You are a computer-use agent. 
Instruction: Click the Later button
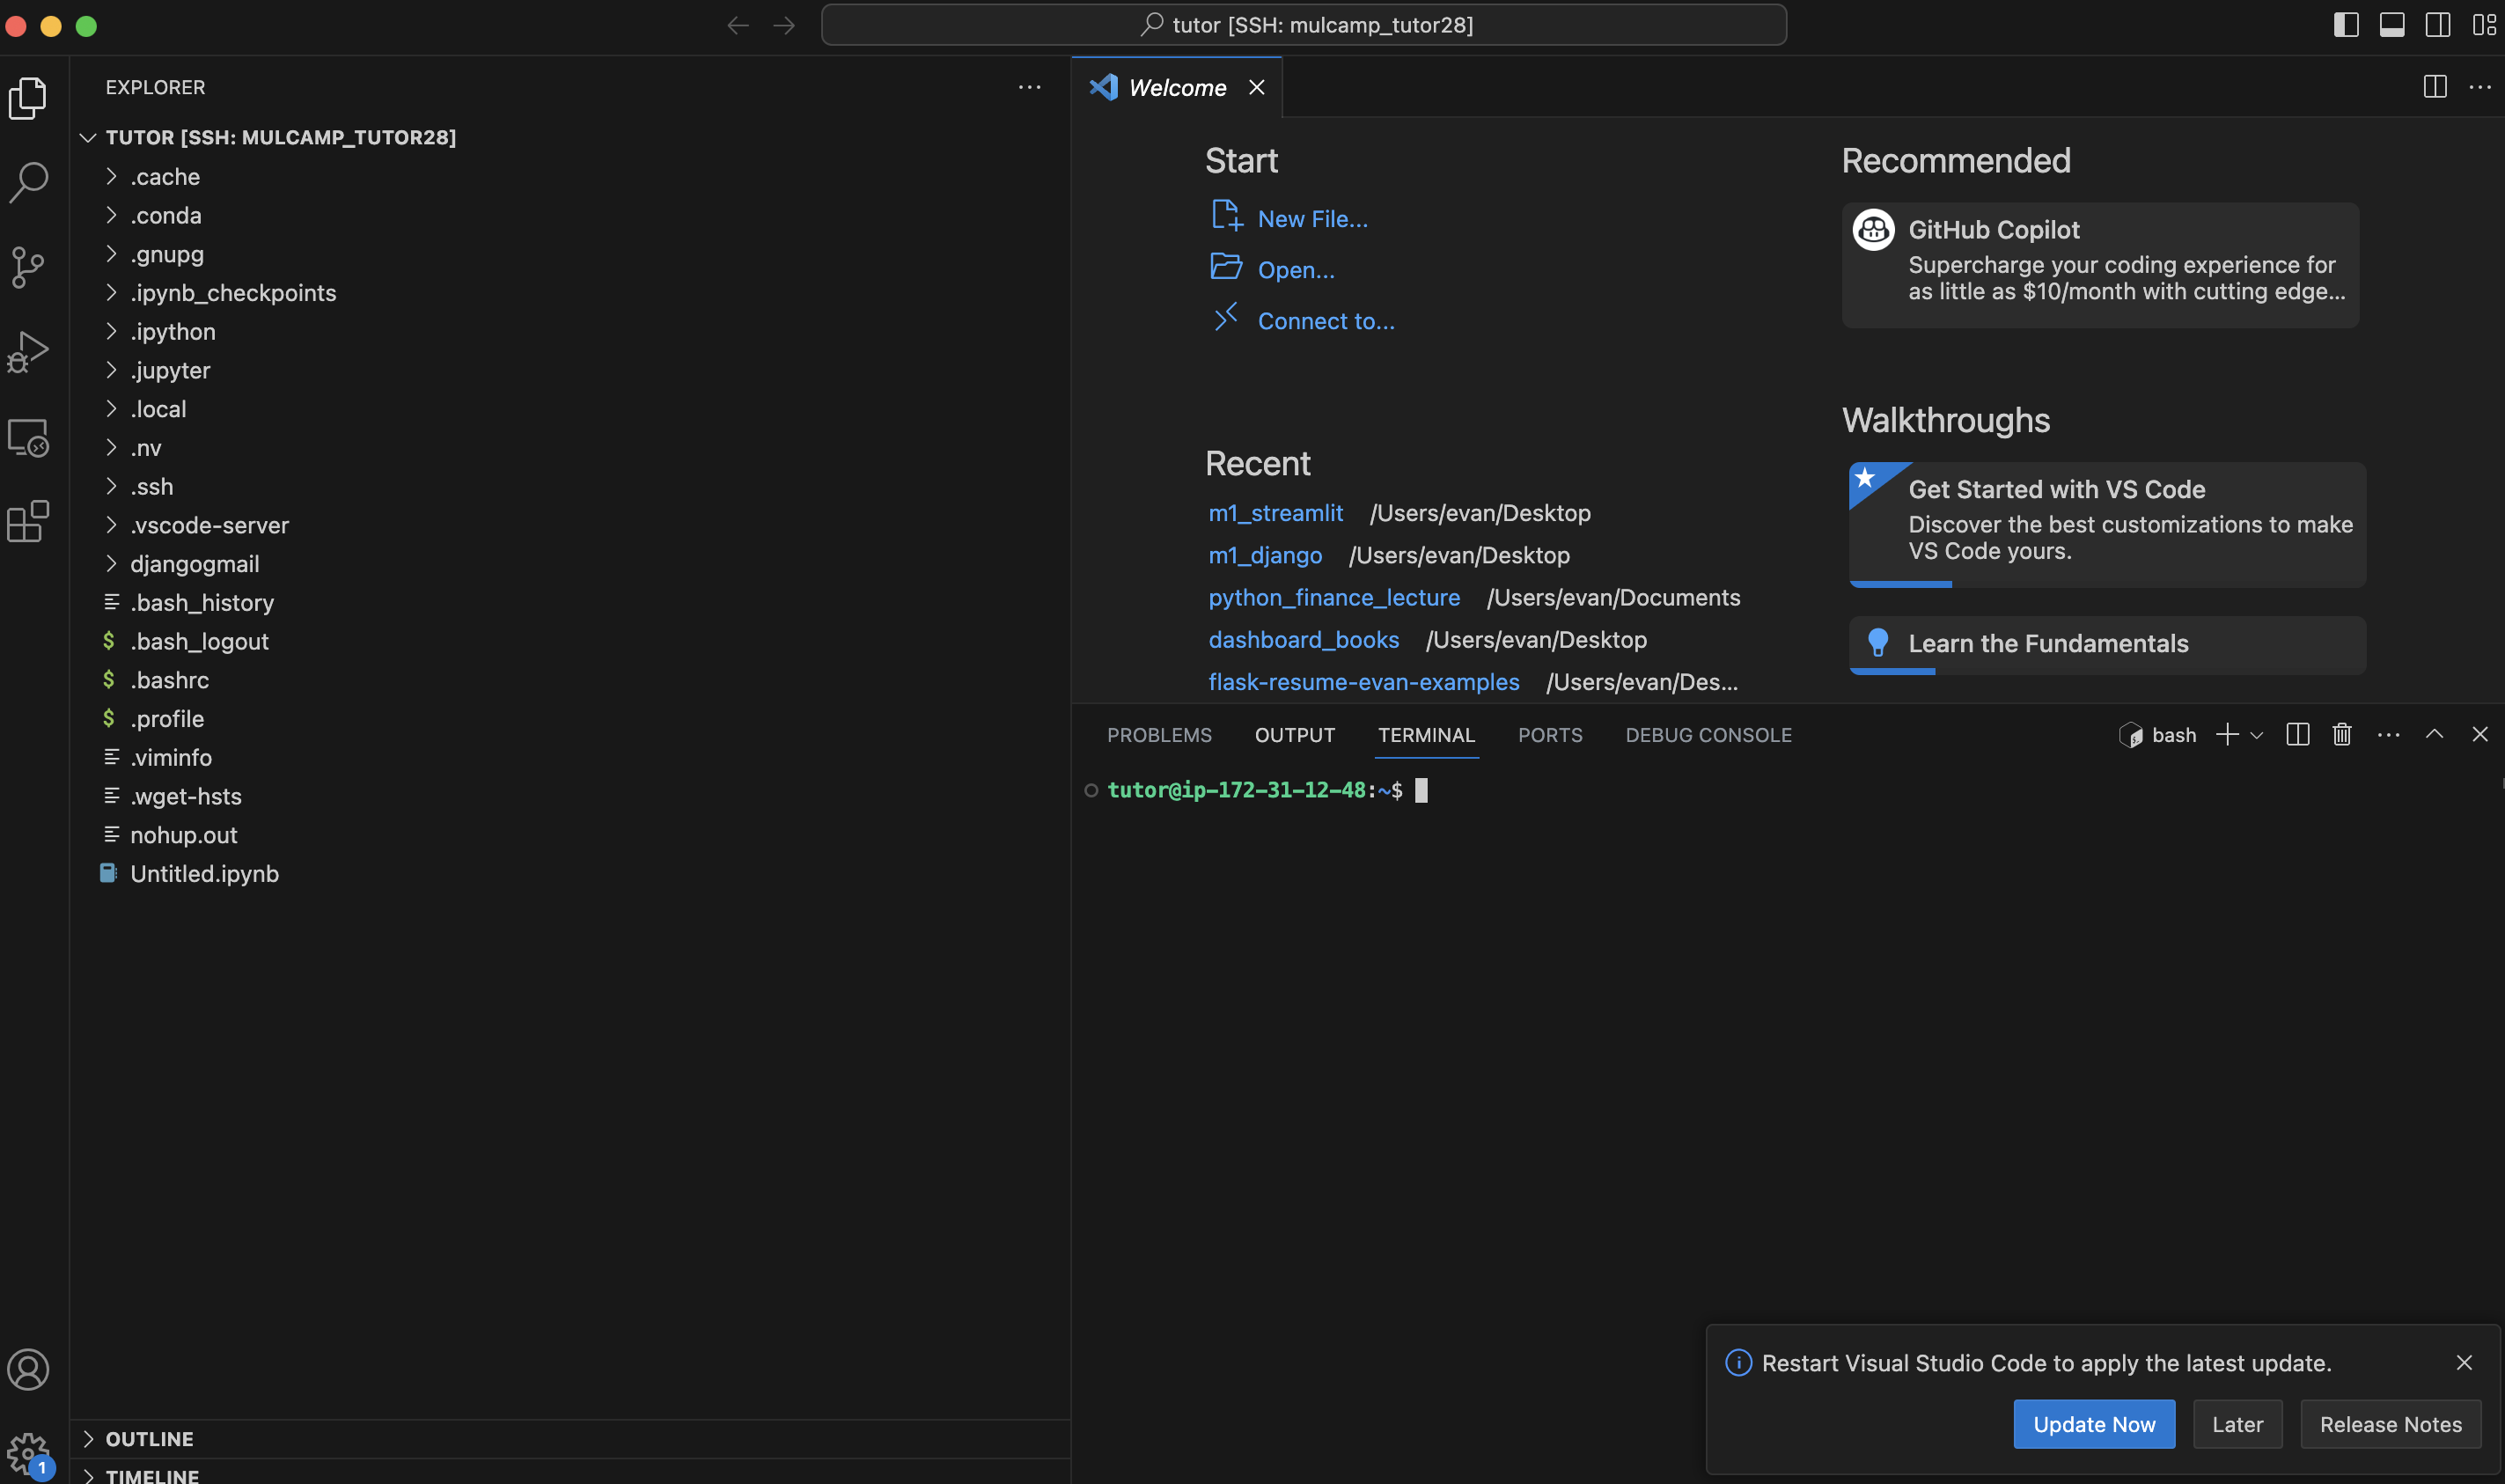tap(2237, 1424)
